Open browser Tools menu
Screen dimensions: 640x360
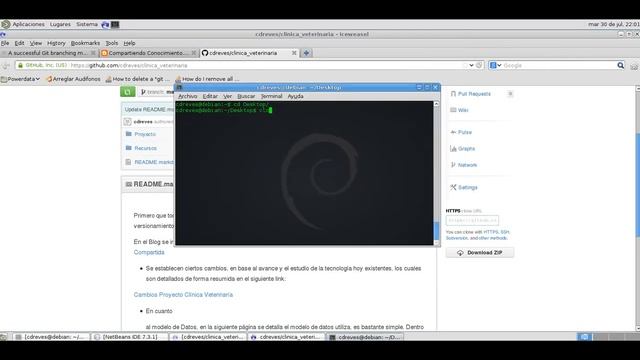[x=112, y=43]
